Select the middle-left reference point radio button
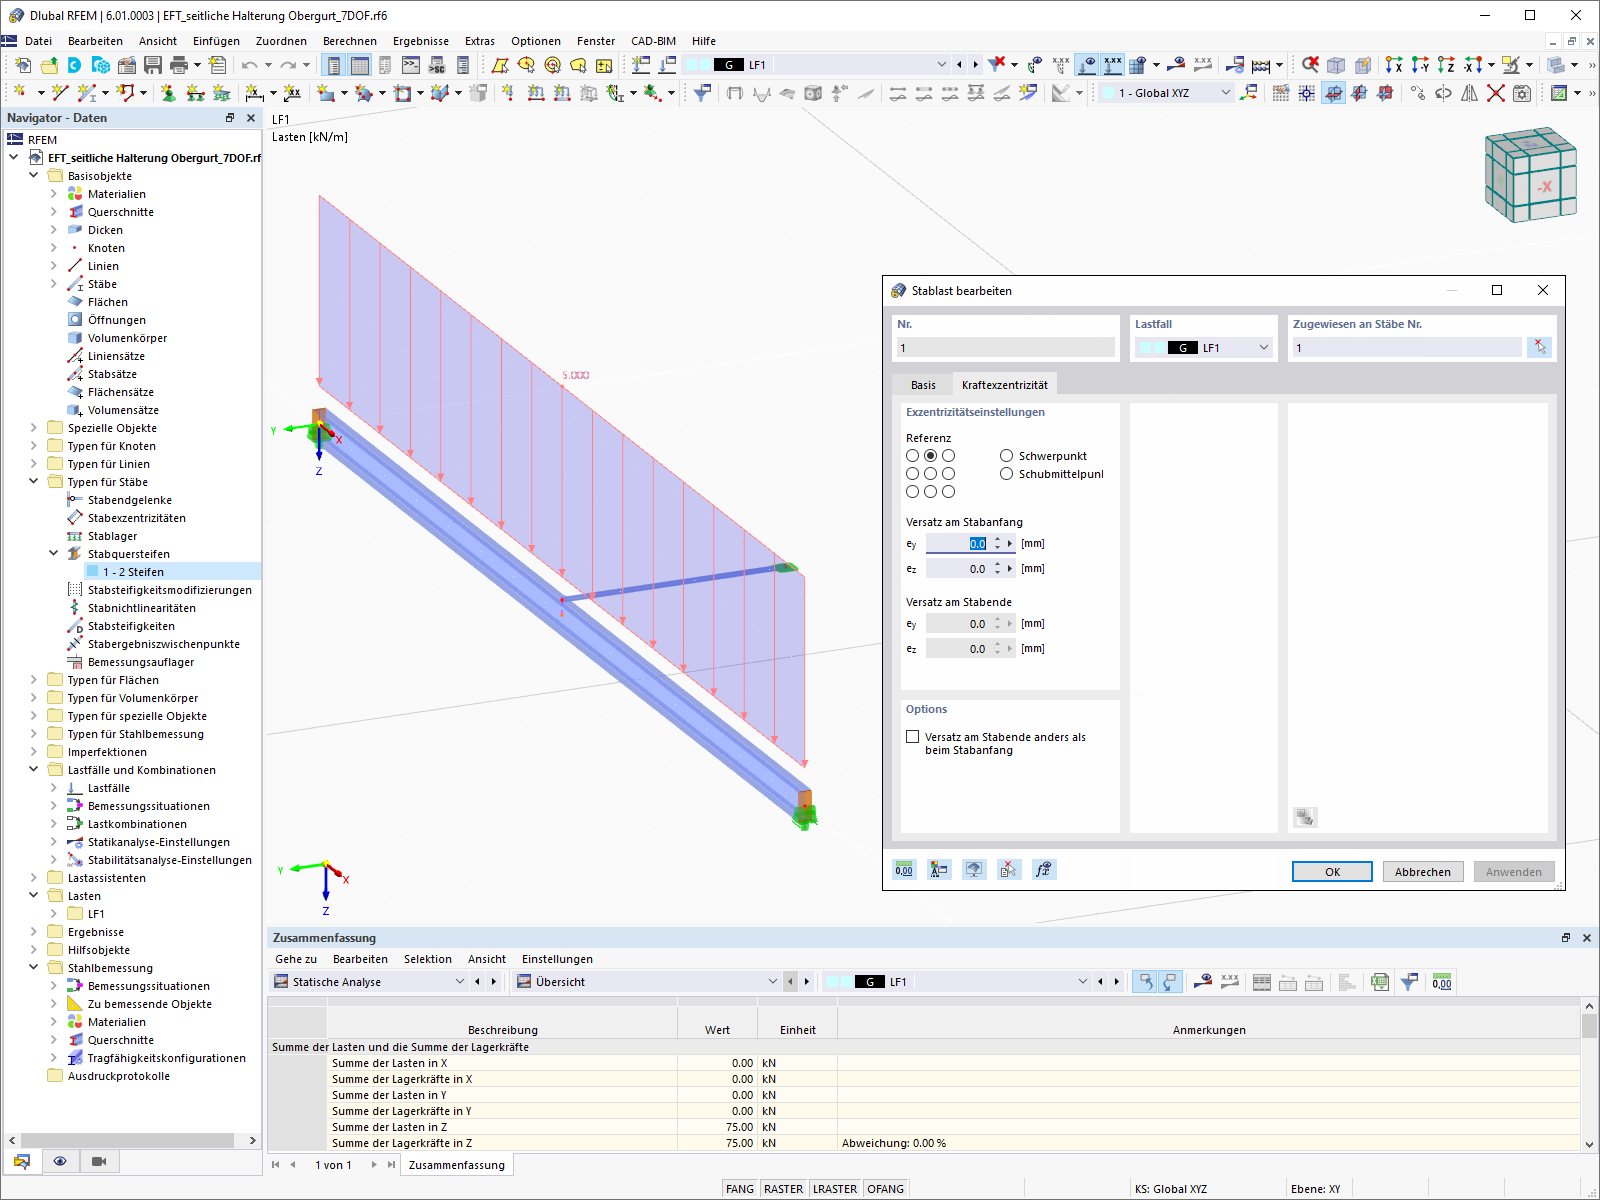This screenshot has height=1200, width=1600. point(913,474)
